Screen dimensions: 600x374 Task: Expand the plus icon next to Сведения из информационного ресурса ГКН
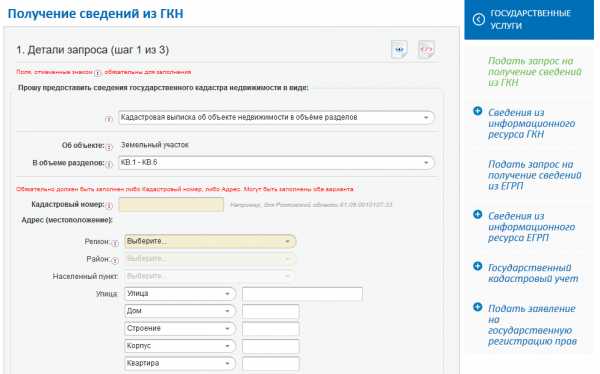coord(478,111)
